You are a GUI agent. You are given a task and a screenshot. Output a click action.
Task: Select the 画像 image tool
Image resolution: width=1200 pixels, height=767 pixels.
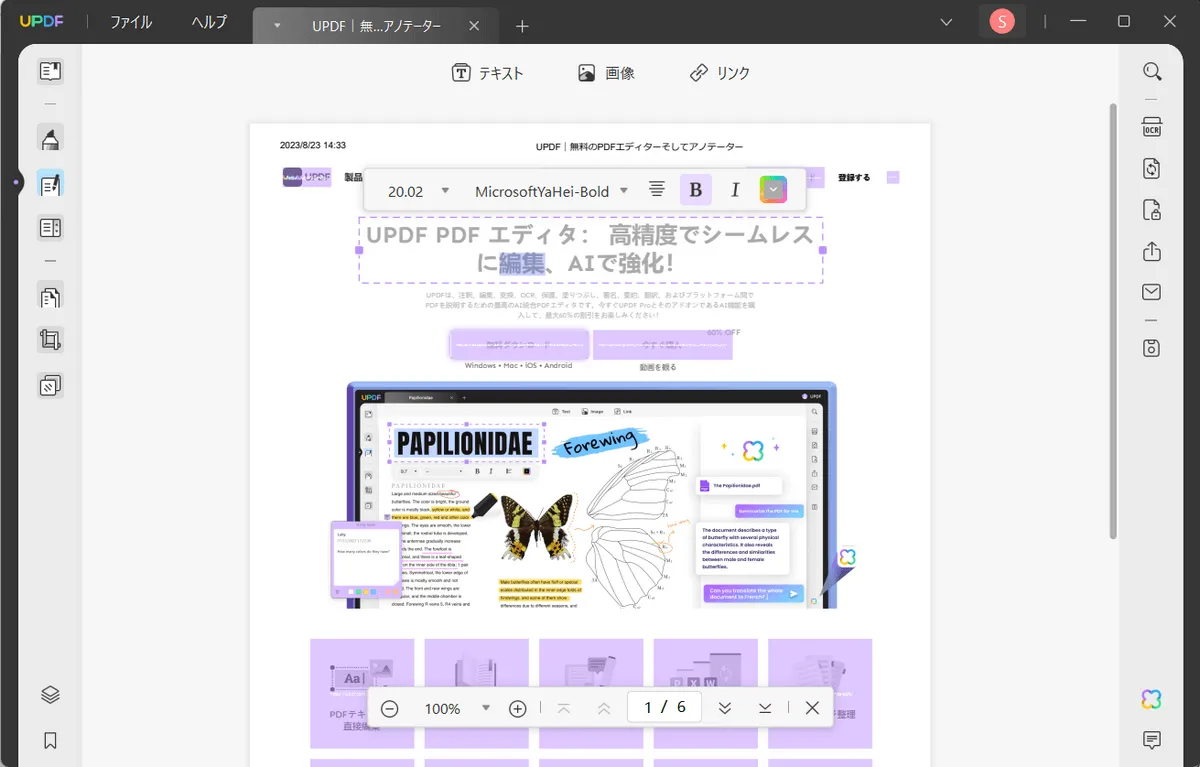point(606,73)
